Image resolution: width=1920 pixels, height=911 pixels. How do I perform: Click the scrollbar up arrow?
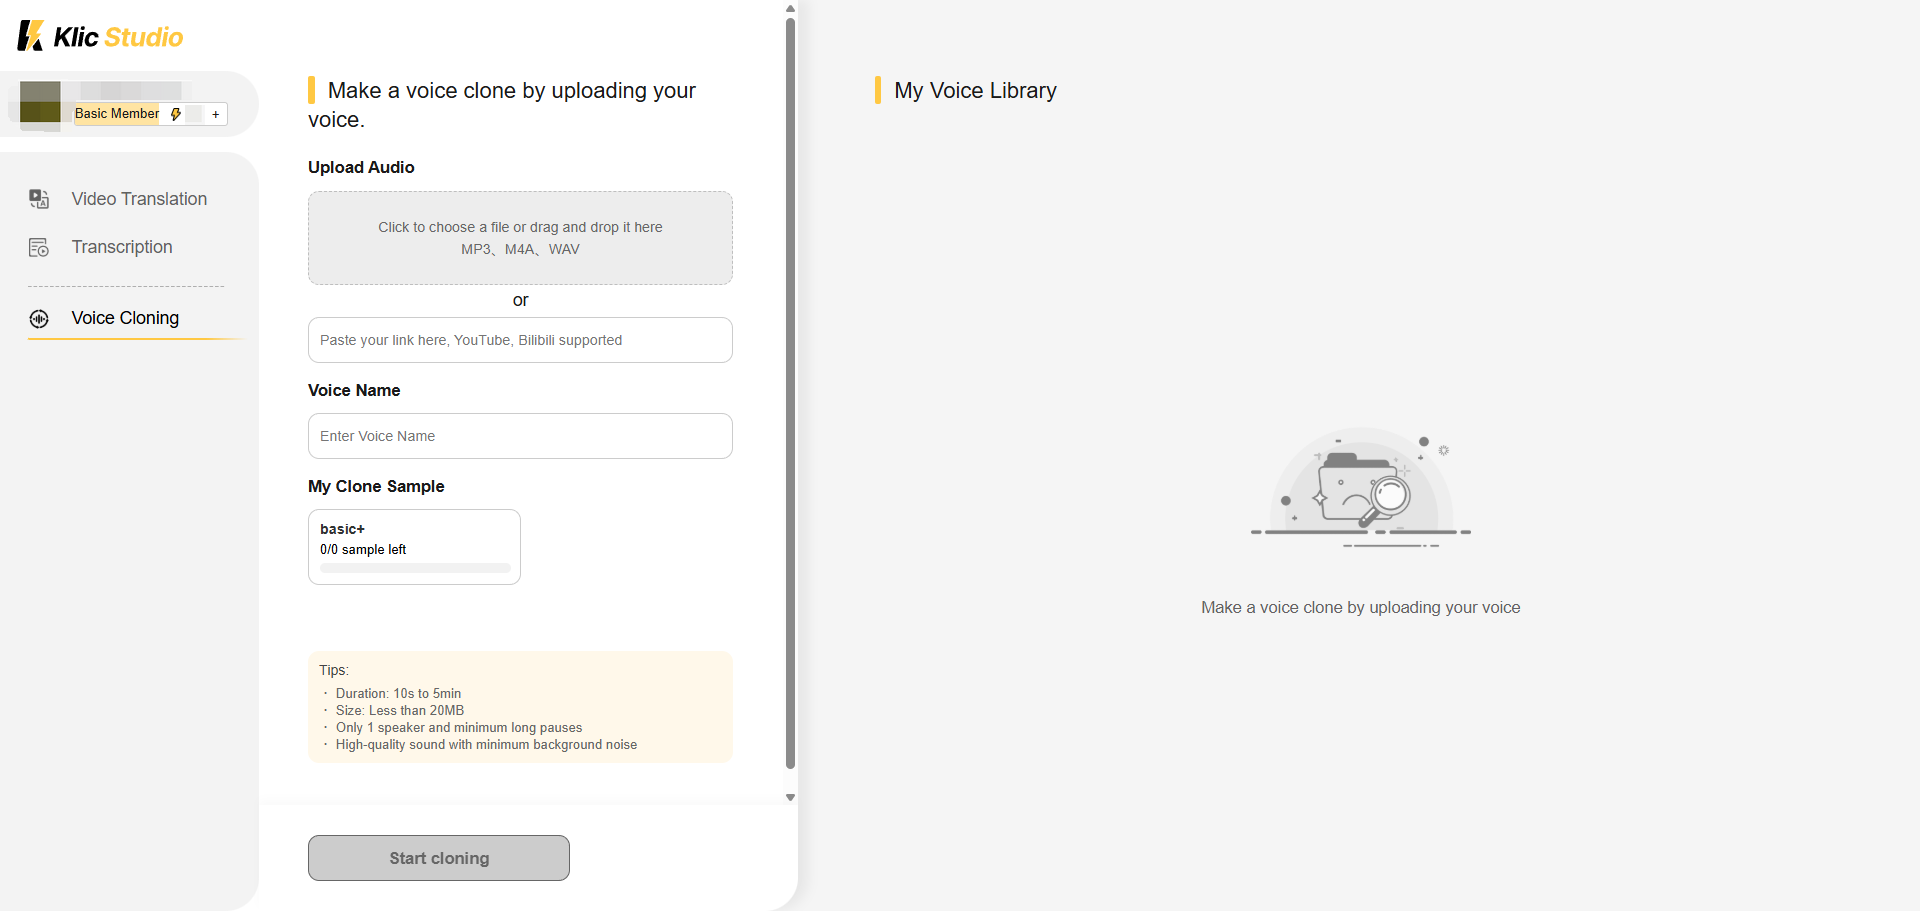(791, 9)
